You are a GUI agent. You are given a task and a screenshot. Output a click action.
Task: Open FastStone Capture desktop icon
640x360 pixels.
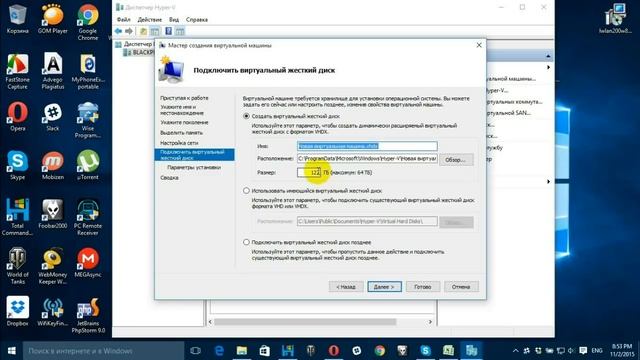point(17,71)
